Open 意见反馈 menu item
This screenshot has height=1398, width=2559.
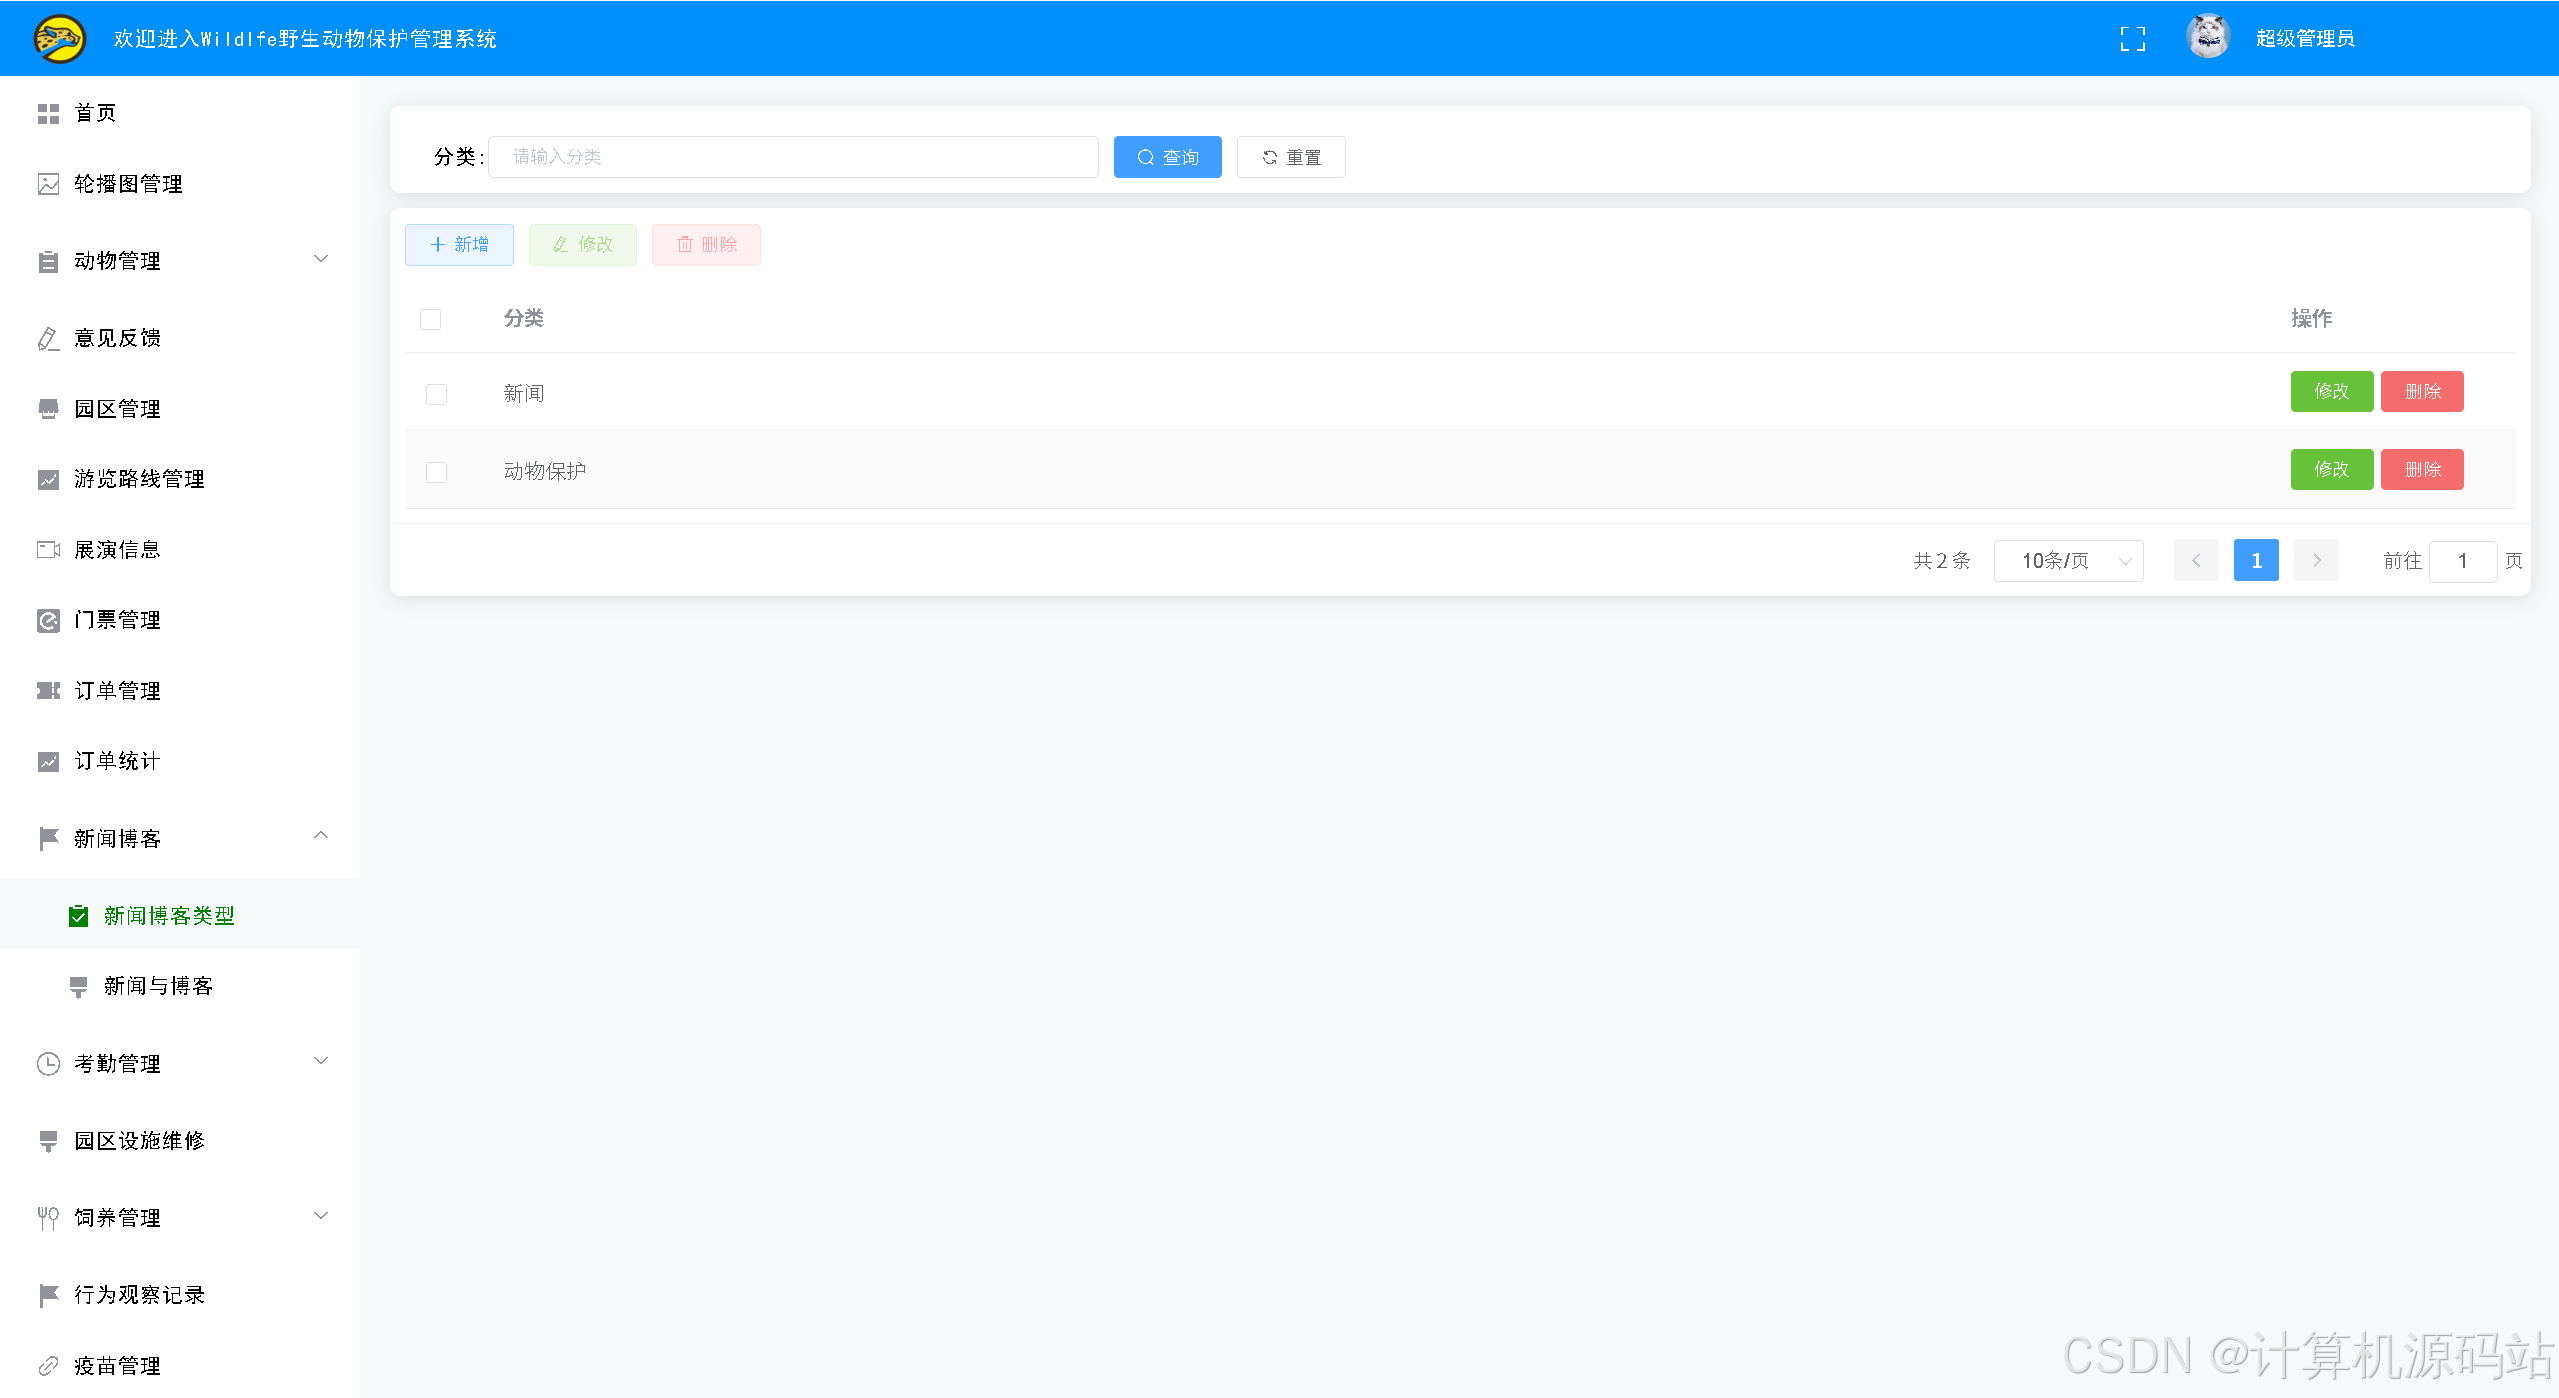click(180, 338)
